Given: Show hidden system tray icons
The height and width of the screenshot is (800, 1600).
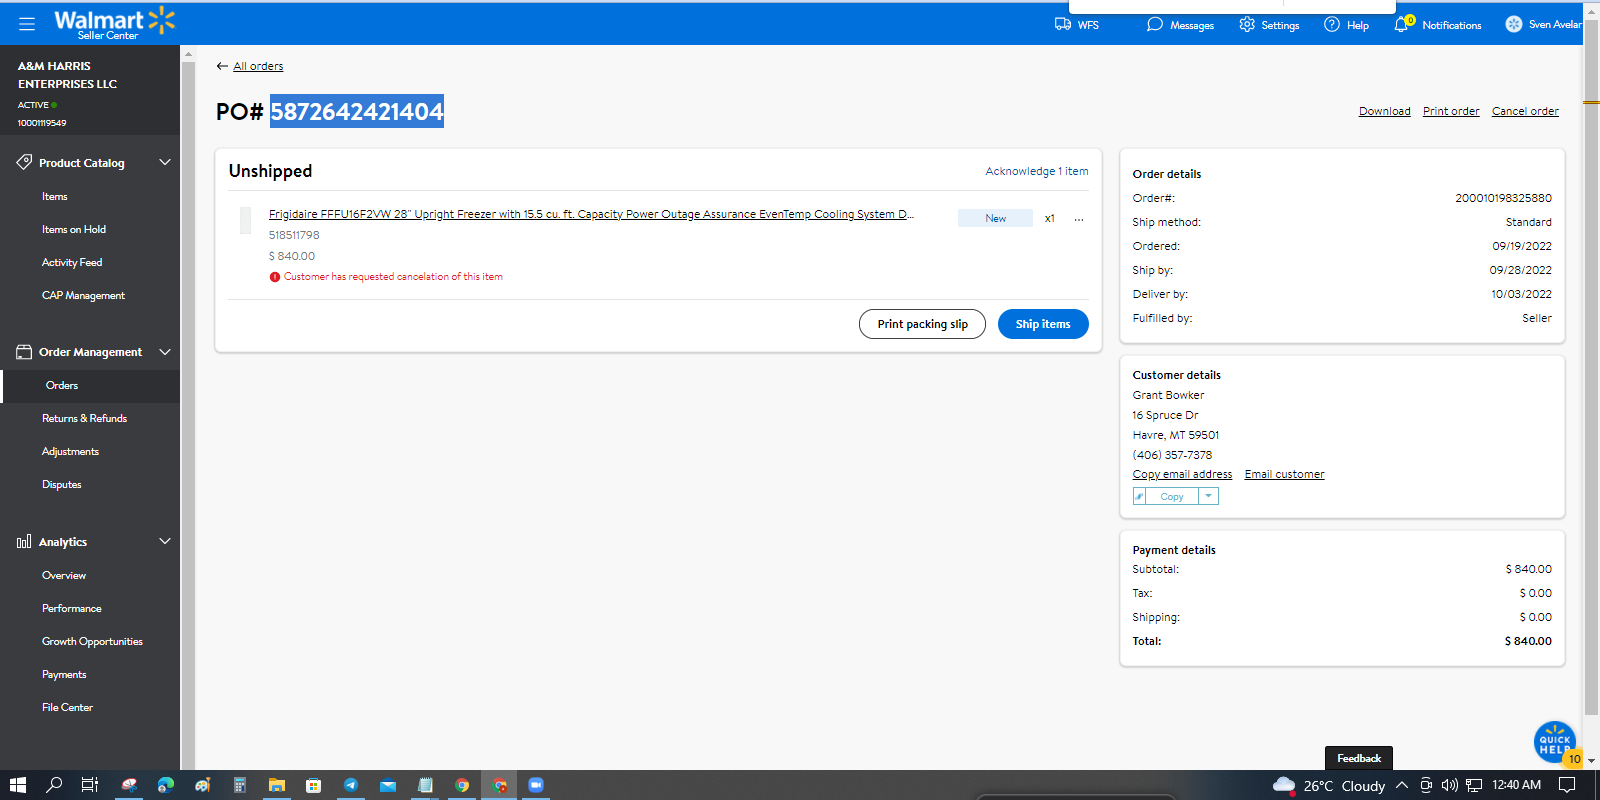Looking at the screenshot, I should pos(1402,785).
